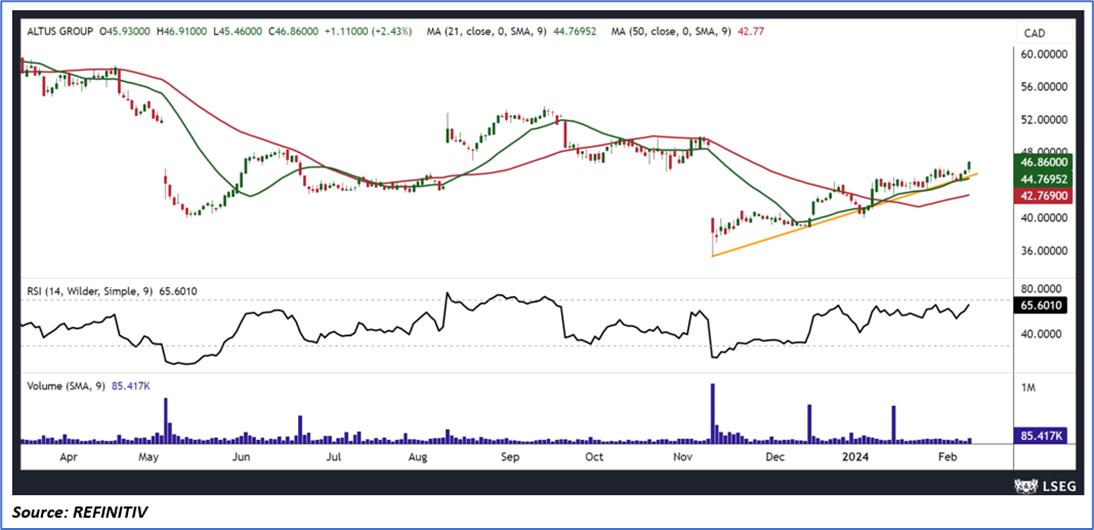This screenshot has height=530, width=1094.
Task: Click the 65.6010 value beside RSI legend
Action: (x=177, y=294)
